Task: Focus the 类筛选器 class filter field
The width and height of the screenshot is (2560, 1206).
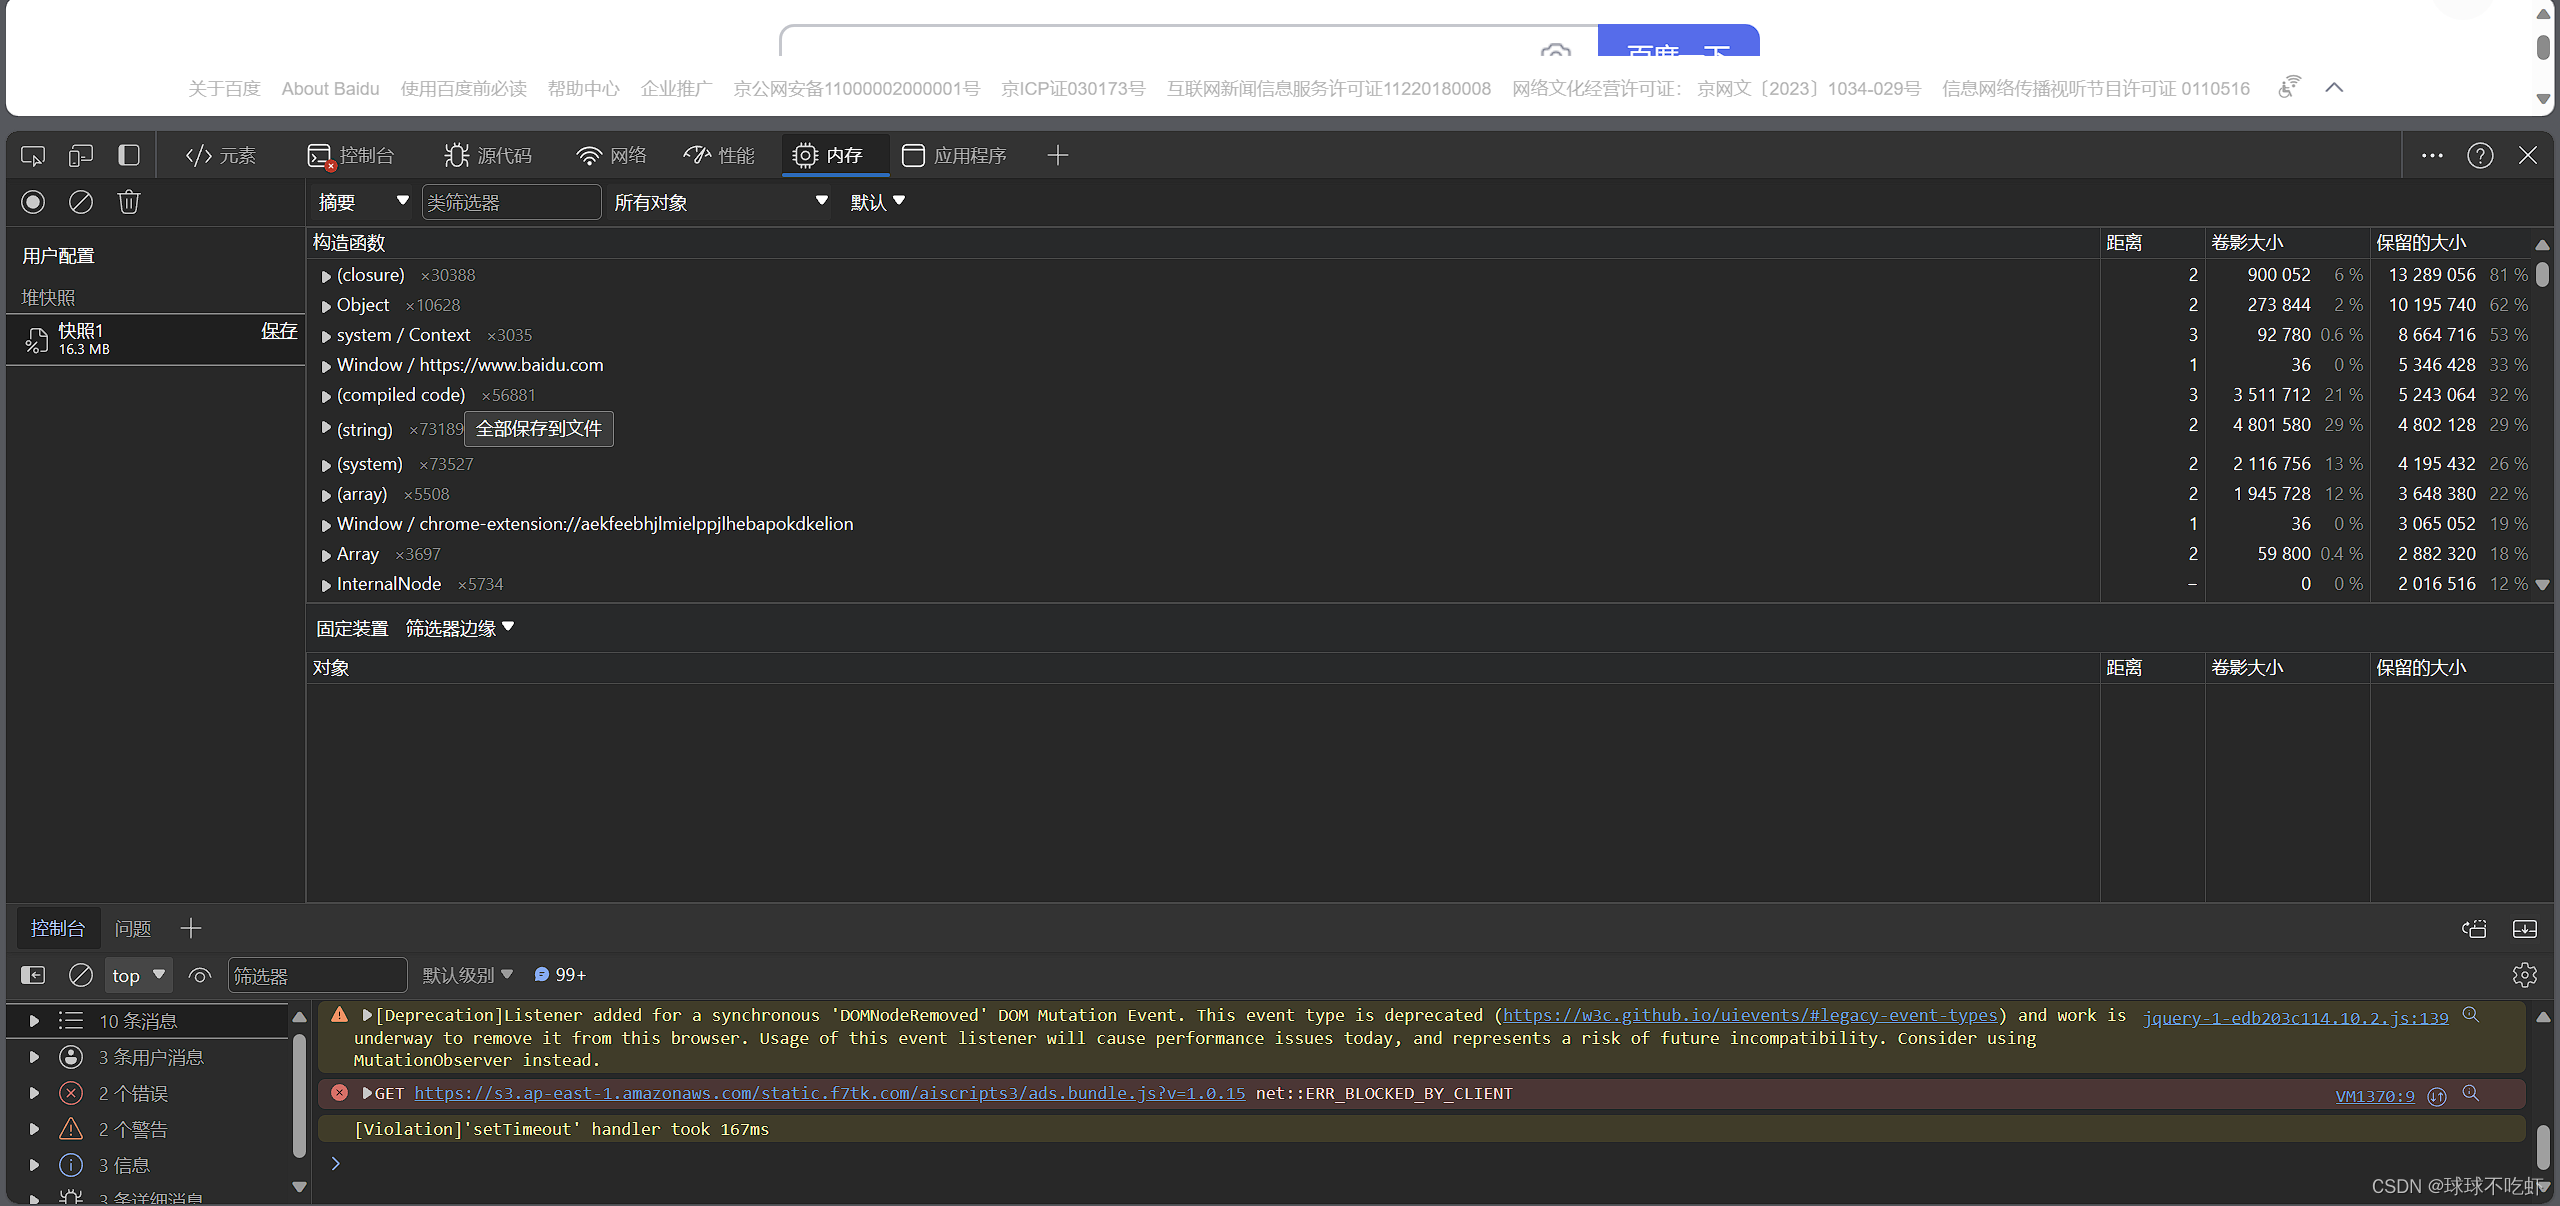Action: (x=510, y=203)
